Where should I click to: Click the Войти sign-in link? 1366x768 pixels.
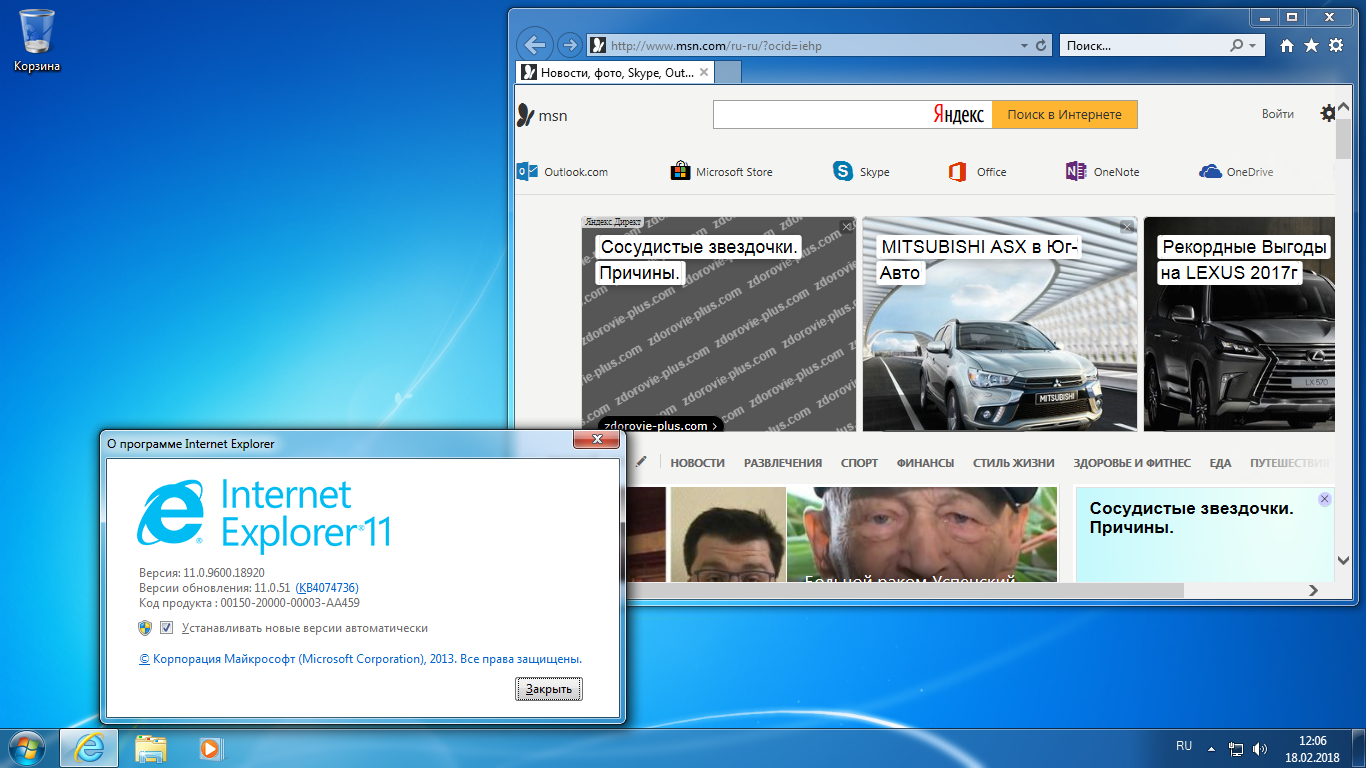click(x=1277, y=114)
